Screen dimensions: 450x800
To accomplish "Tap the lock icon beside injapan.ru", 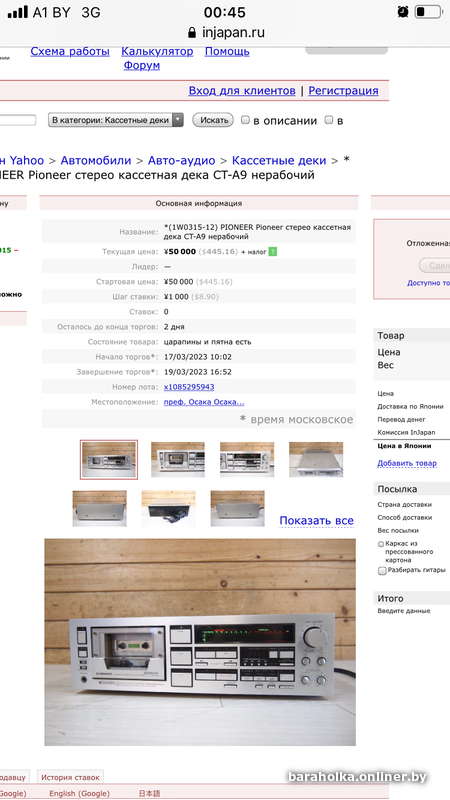I will [192, 33].
